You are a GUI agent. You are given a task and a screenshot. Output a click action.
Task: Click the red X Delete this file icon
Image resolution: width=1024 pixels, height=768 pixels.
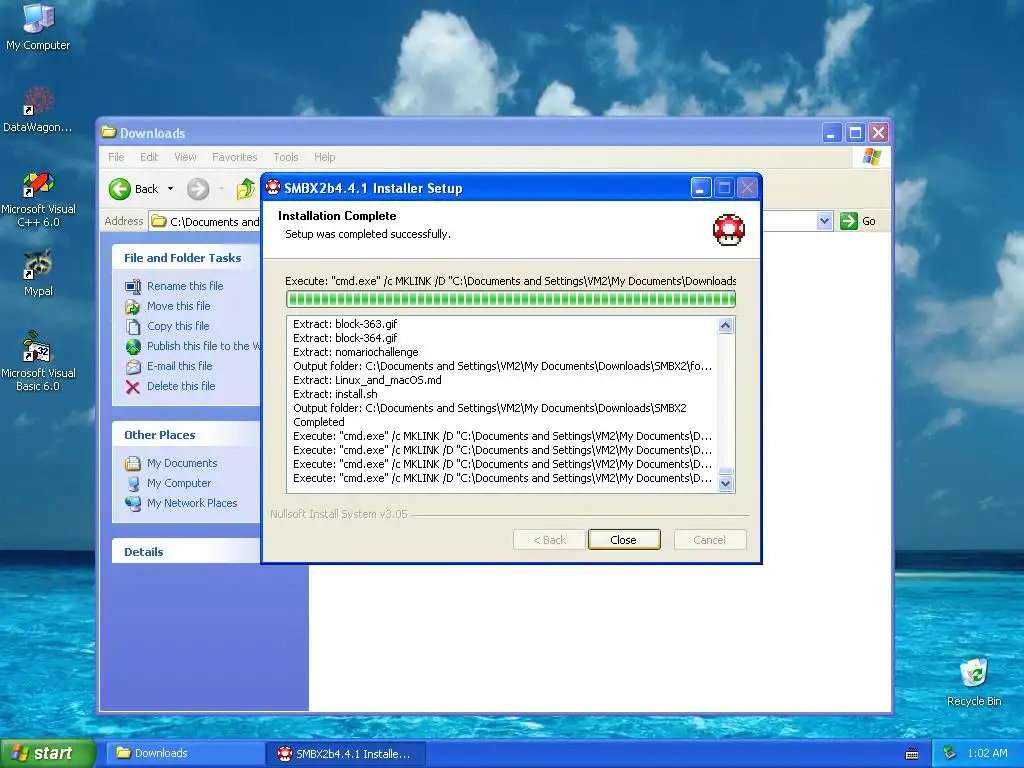tap(133, 387)
